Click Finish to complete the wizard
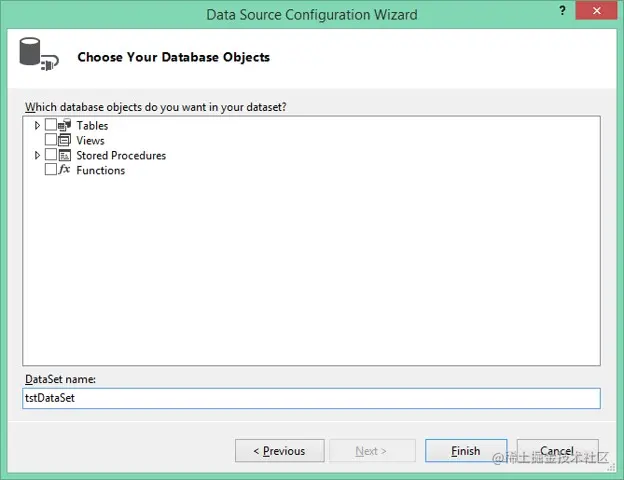The height and width of the screenshot is (480, 624). 466,451
